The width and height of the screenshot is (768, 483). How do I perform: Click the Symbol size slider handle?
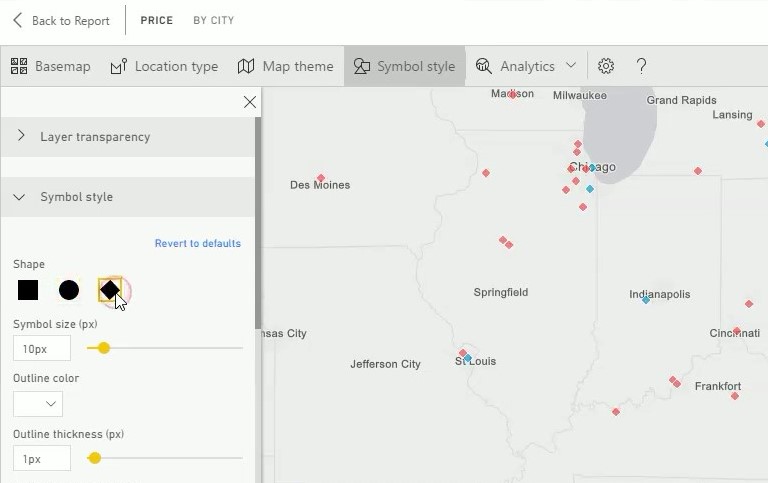[103, 348]
